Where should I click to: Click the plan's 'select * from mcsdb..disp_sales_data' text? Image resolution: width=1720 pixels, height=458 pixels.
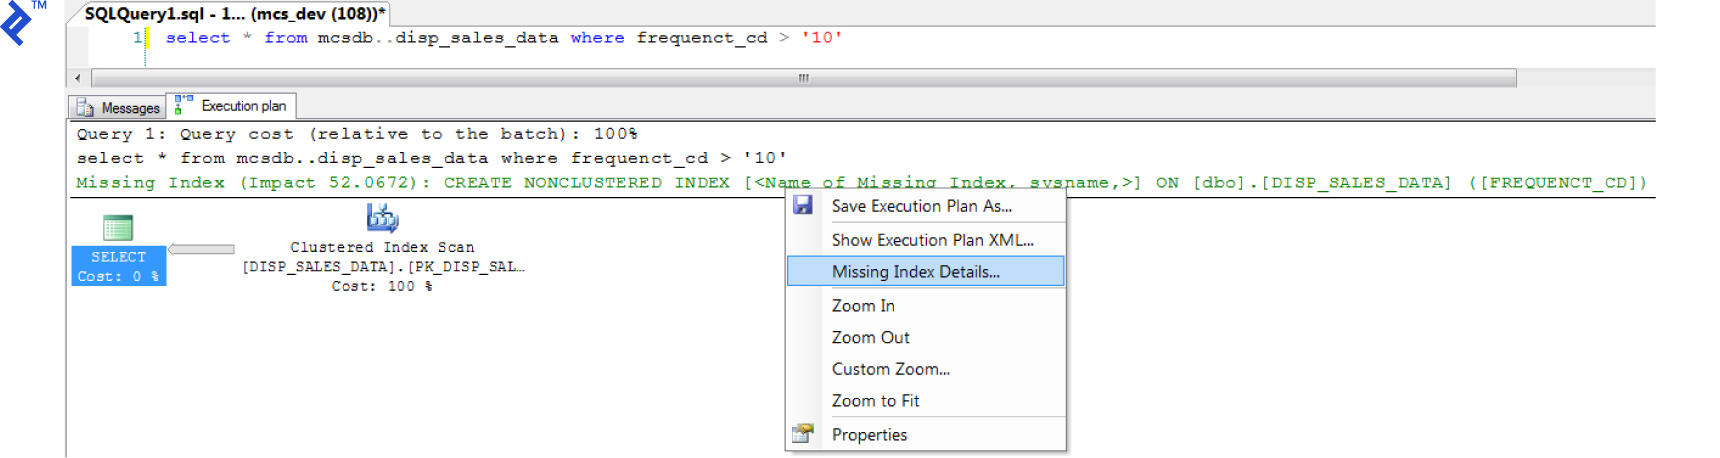[x=432, y=158]
